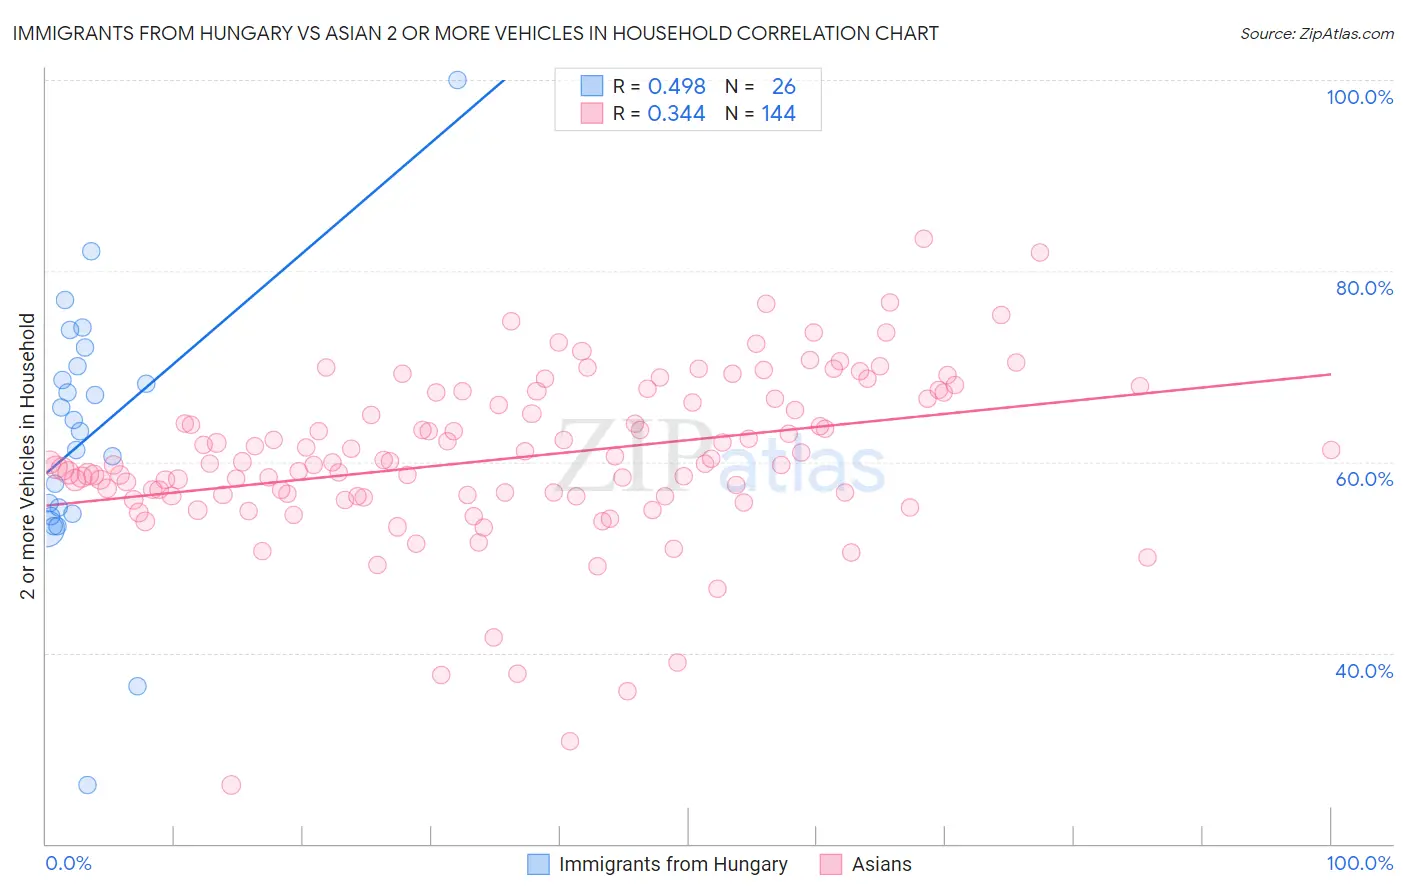Click the 80.0% y-axis label

tap(1364, 288)
